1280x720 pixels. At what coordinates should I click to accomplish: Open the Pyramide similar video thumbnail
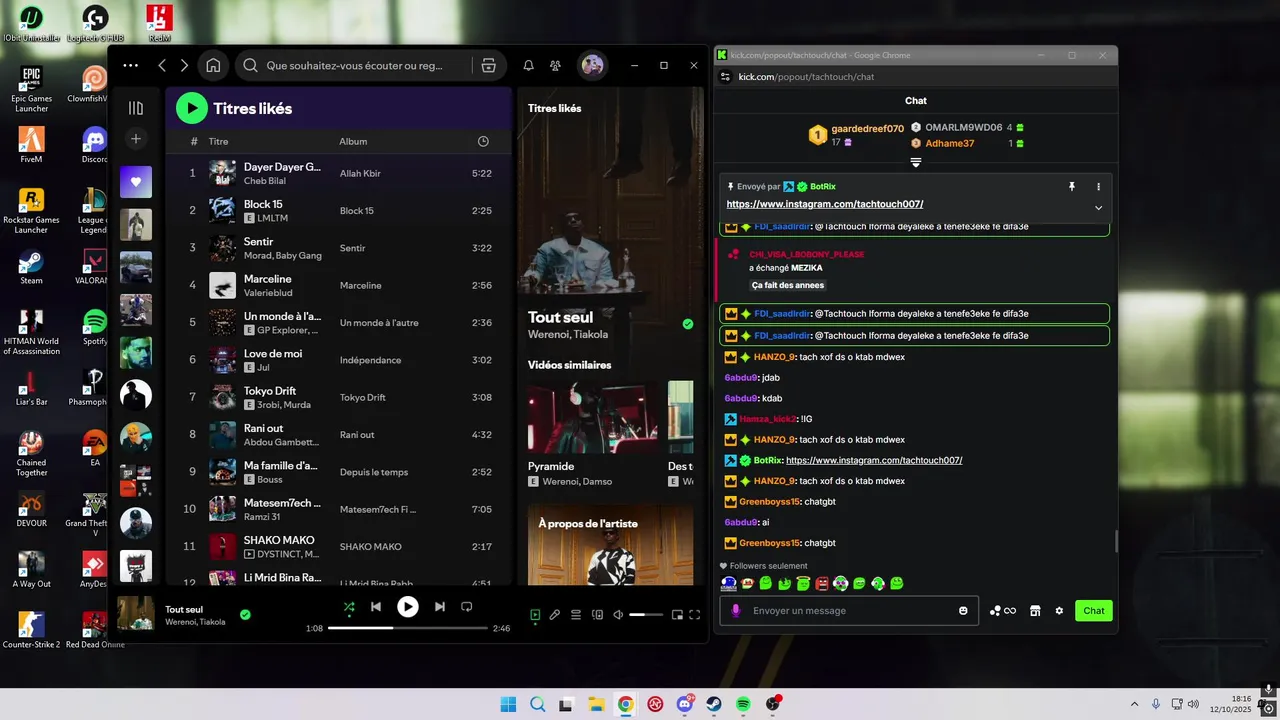point(593,417)
